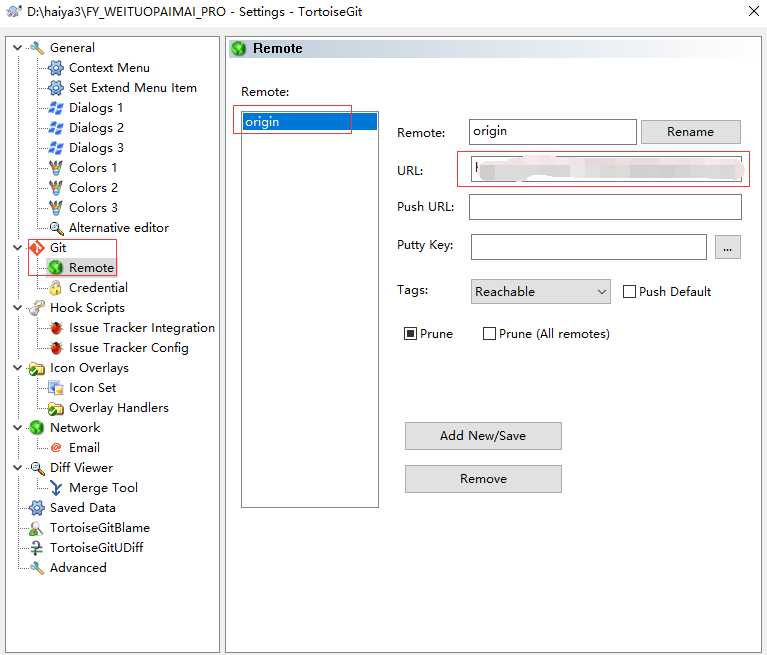Click the Set Extend Menu Item icon
The height and width of the screenshot is (655, 767).
56,88
